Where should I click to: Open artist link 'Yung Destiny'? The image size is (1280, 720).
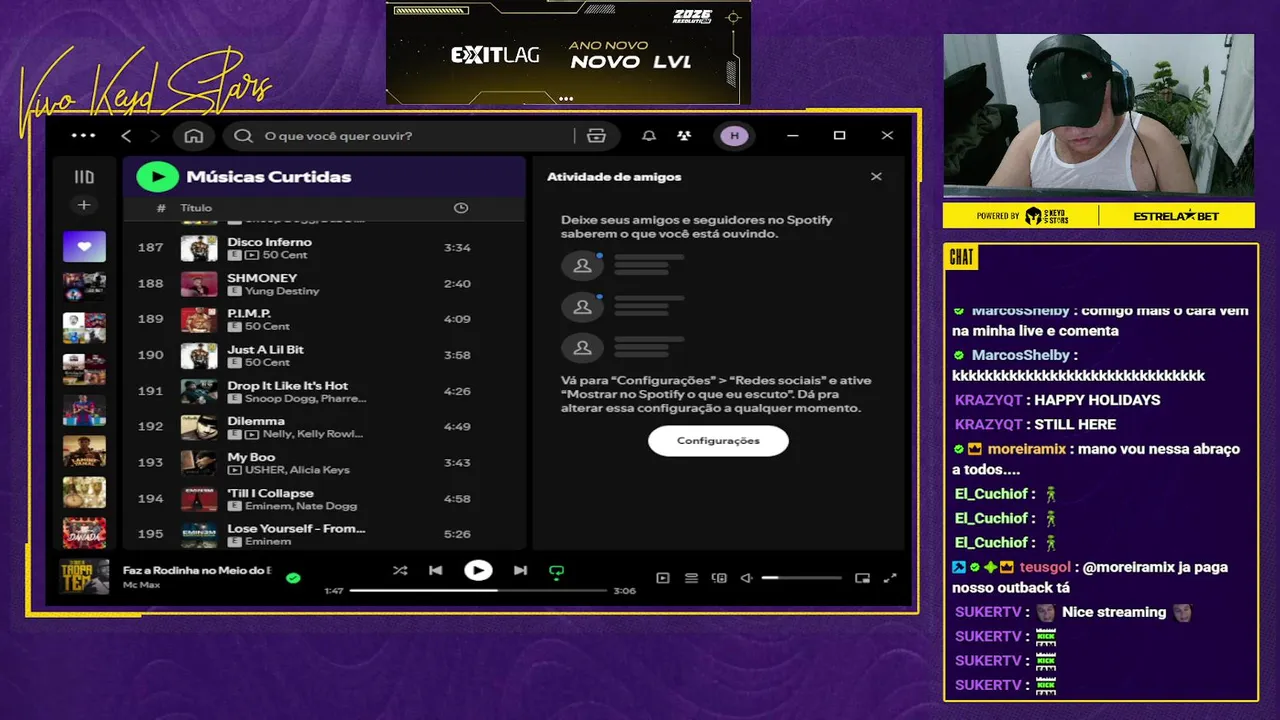click(x=282, y=291)
